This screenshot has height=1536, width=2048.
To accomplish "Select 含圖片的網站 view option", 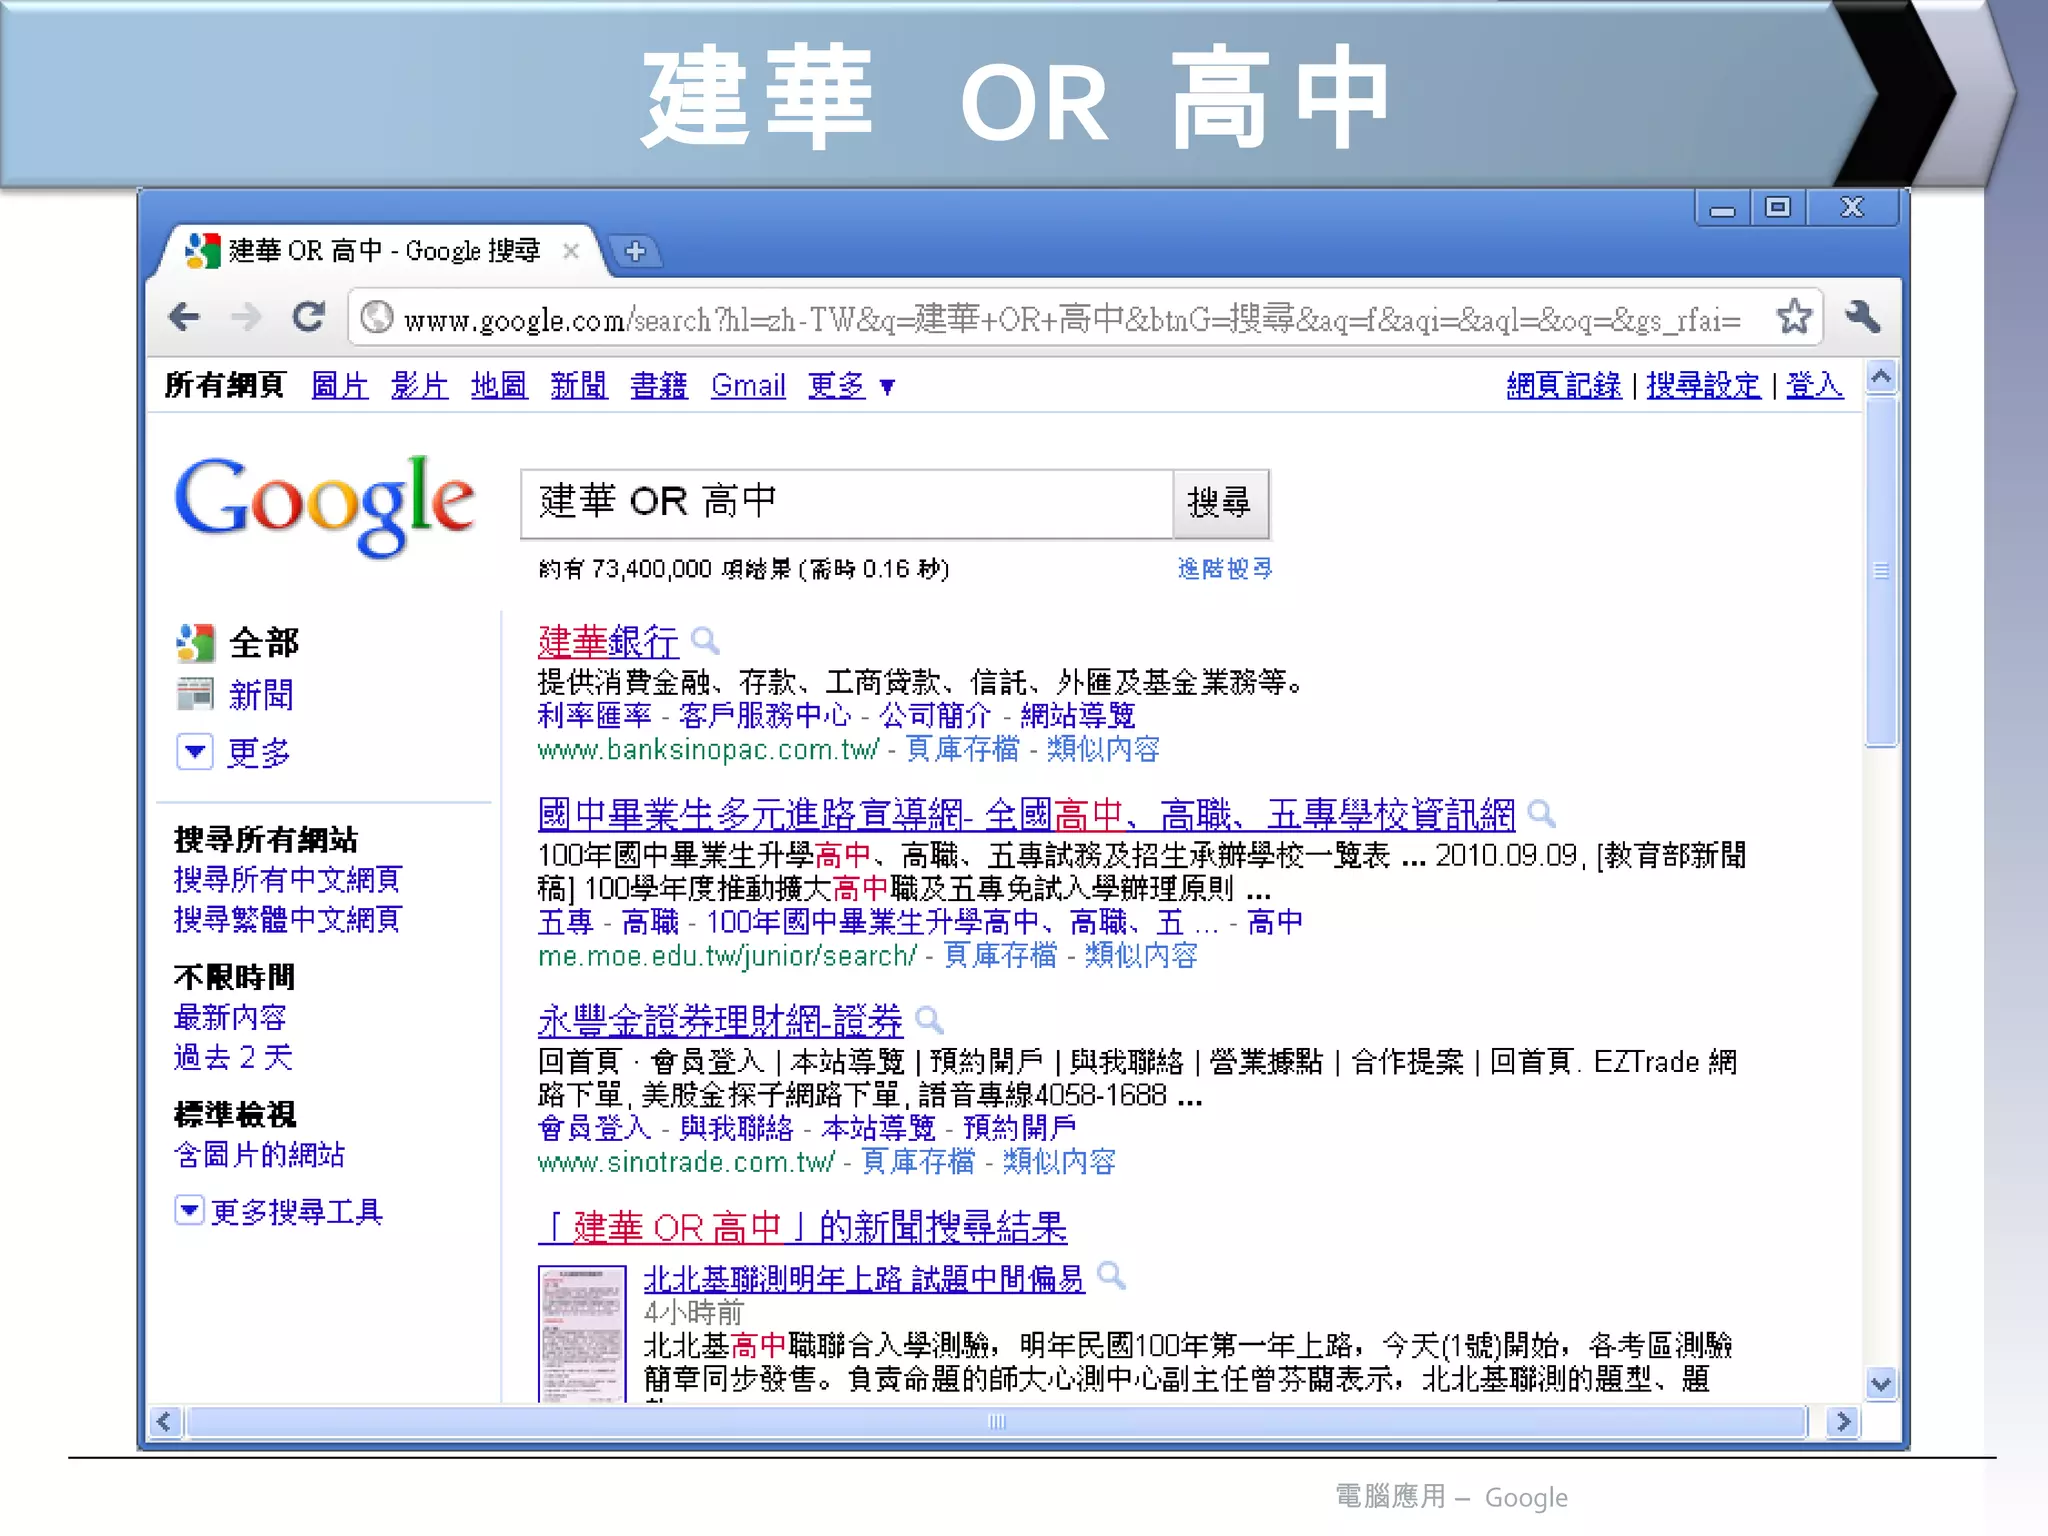I will [259, 1154].
